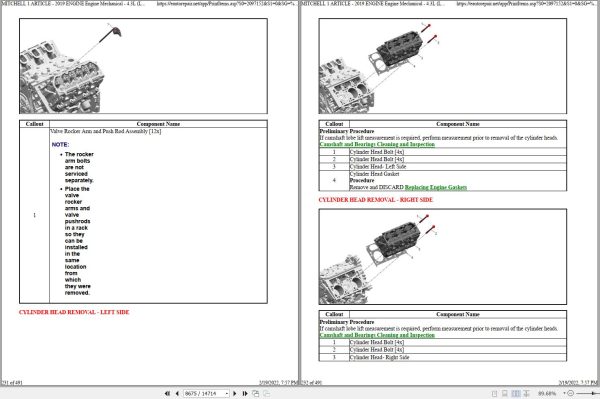600x399 pixels.
Task: Open Camshaft and Bearings Cleaning link in right-side table
Action: pos(377,335)
